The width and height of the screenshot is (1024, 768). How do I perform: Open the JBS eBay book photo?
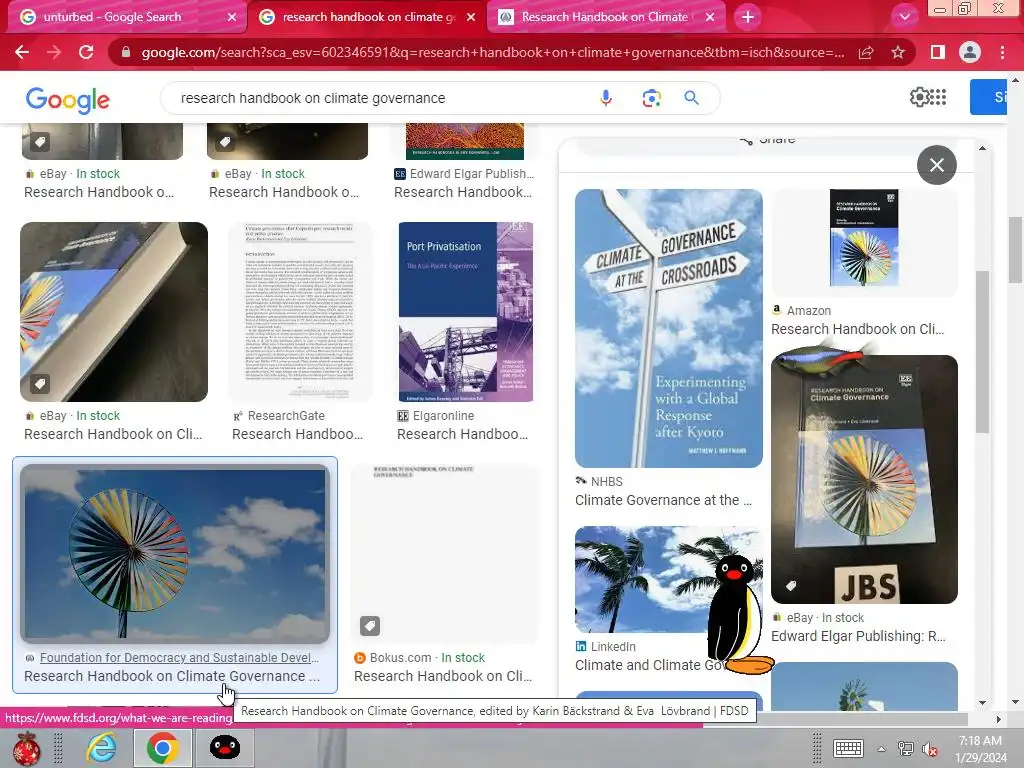pos(864,479)
